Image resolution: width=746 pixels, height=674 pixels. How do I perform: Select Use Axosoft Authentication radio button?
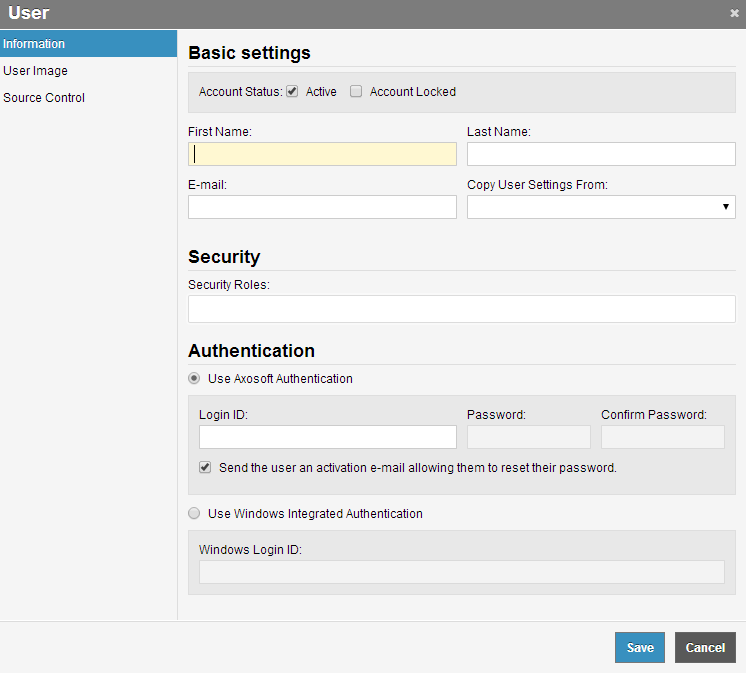click(194, 378)
